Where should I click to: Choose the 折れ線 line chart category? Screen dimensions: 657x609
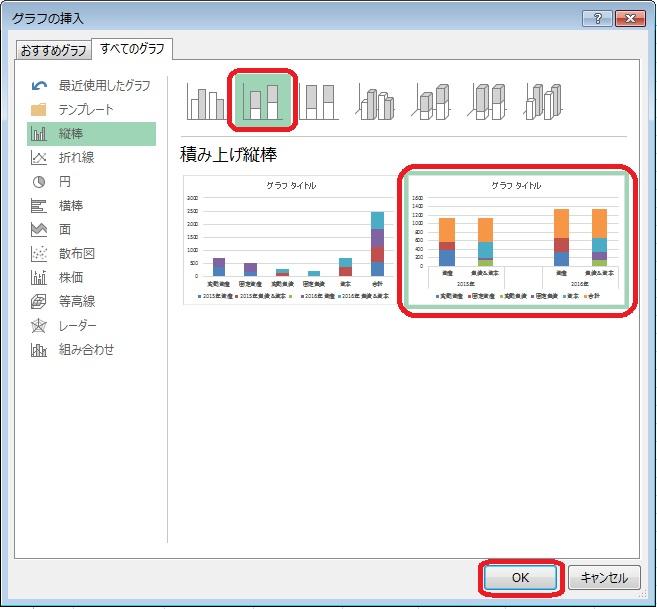coord(76,158)
